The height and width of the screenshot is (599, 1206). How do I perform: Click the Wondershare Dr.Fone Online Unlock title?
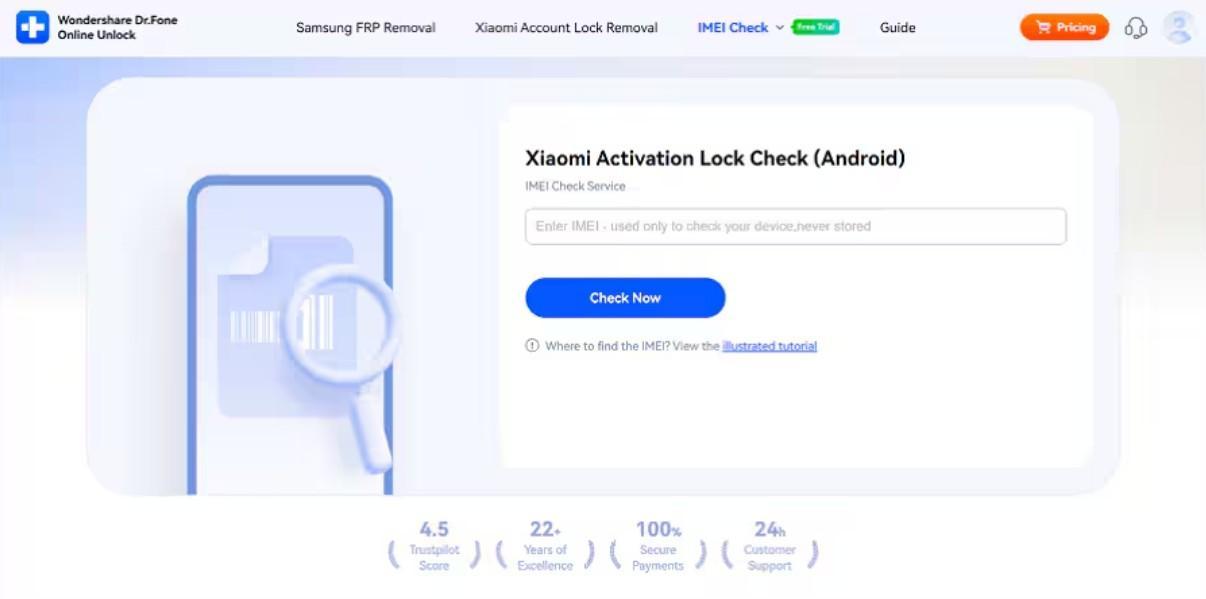pos(117,27)
